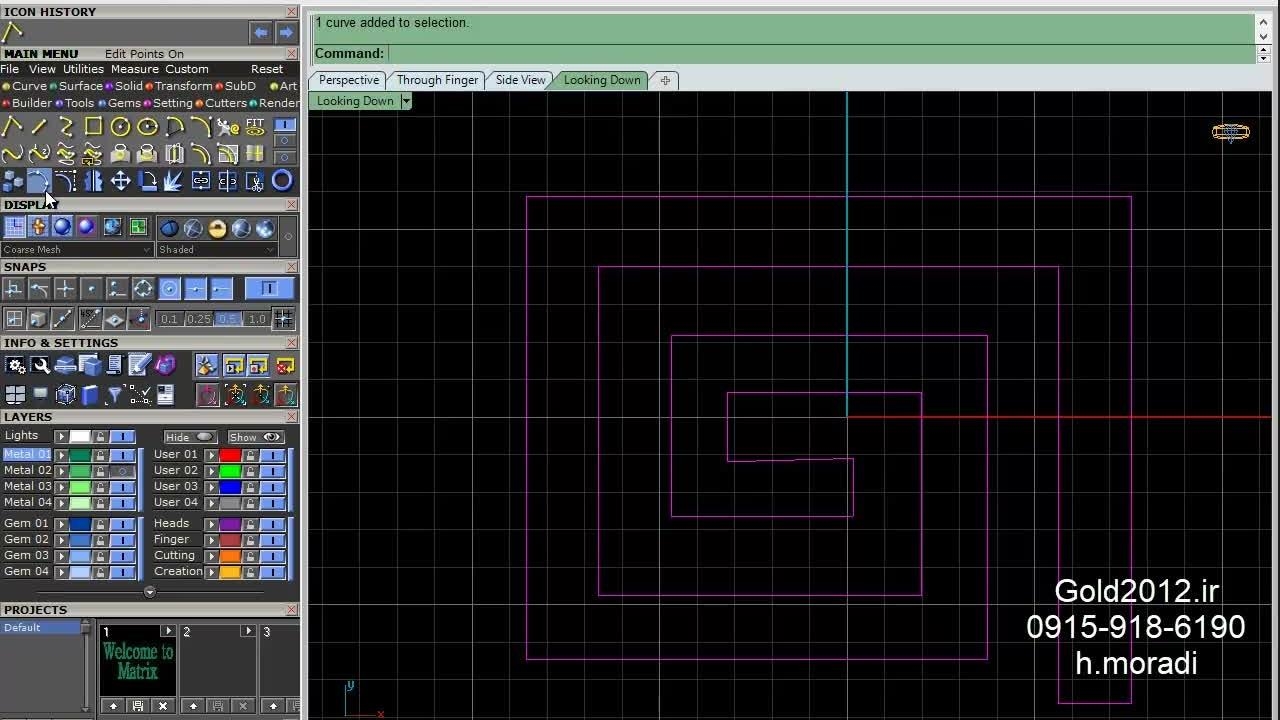This screenshot has height=720, width=1280.
Task: Switch to the Perspective viewport tab
Action: (348, 80)
